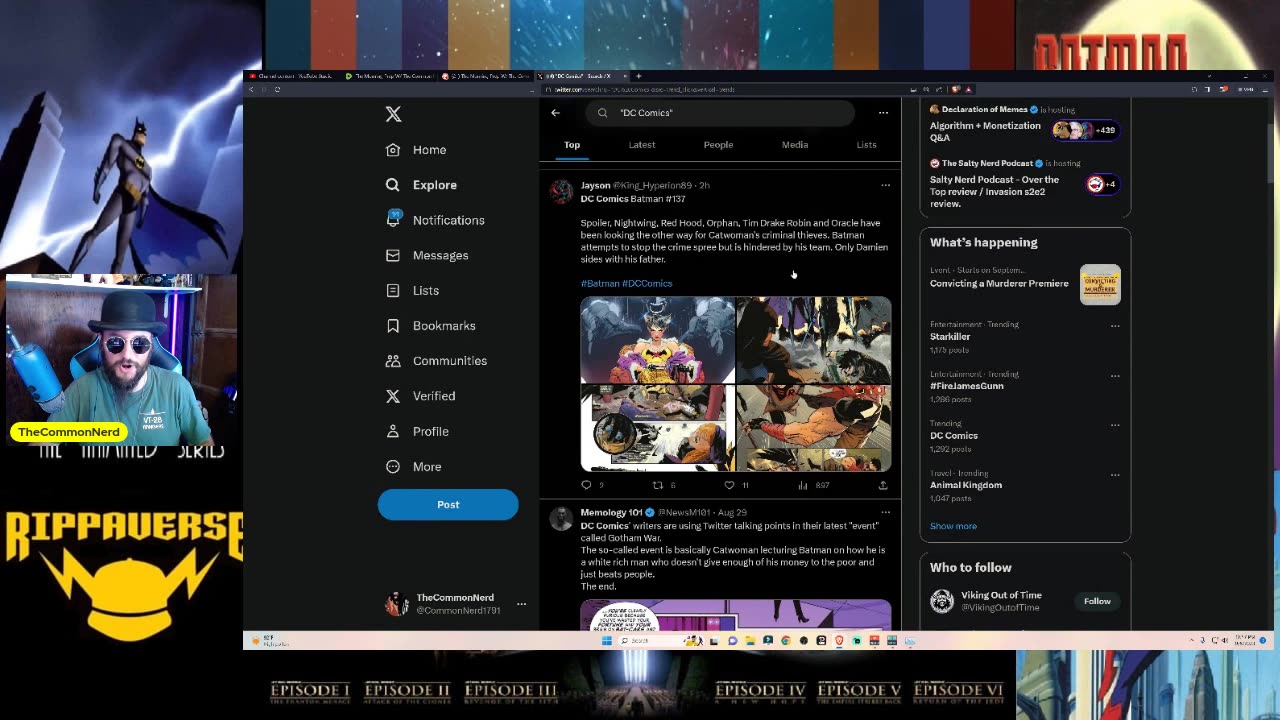
Task: Reply to Jayson's Batman #137 post
Action: (587, 485)
